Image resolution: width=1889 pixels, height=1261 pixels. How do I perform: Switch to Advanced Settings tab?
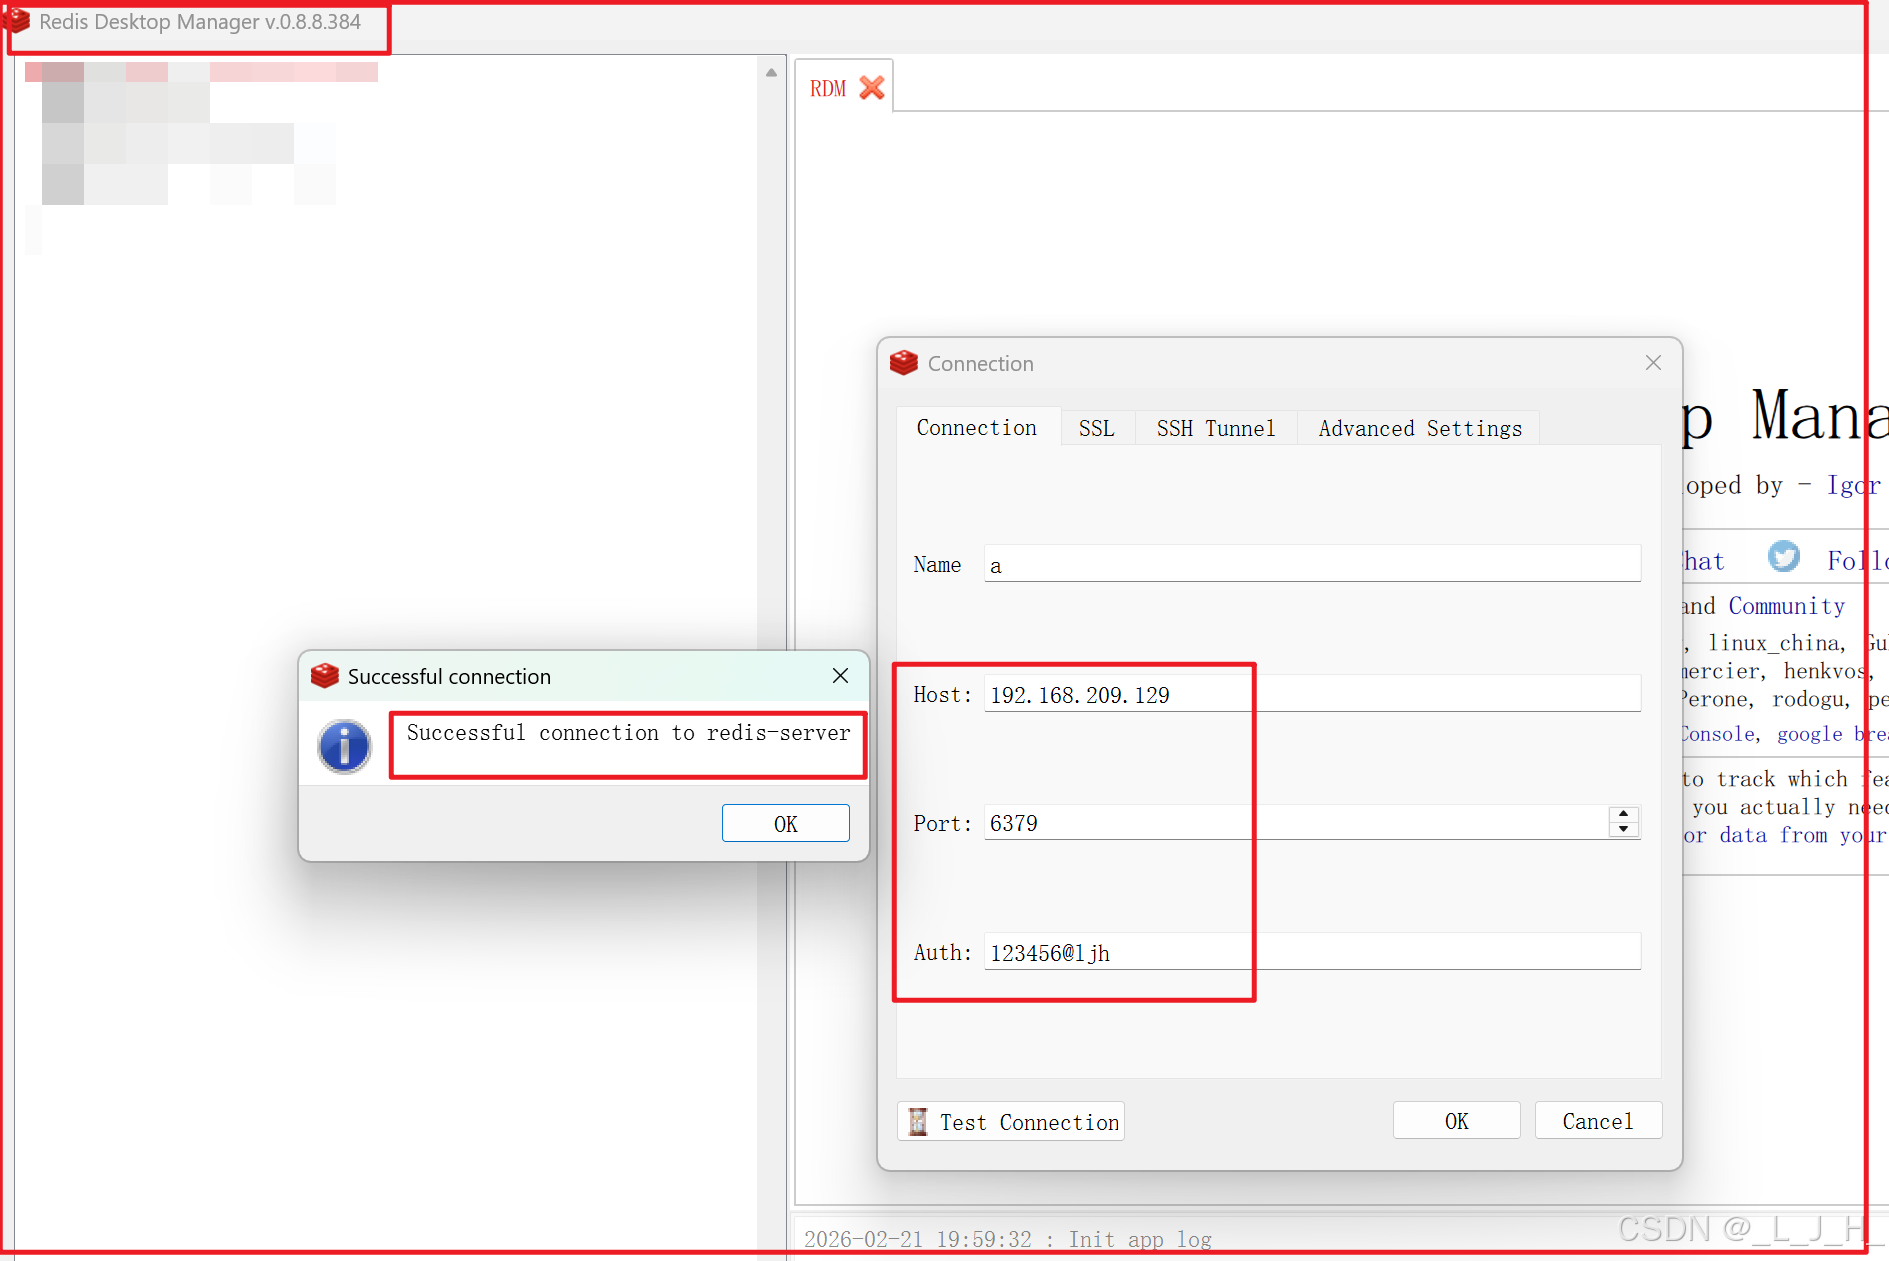[x=1420, y=428]
